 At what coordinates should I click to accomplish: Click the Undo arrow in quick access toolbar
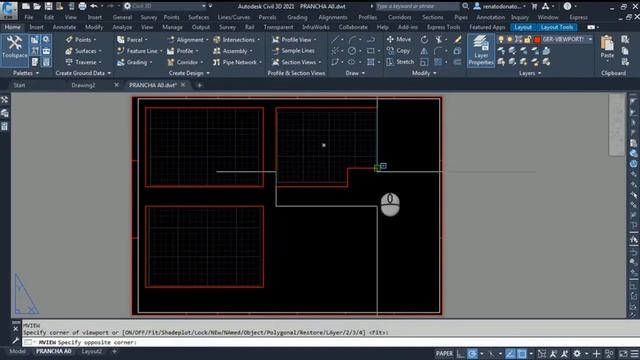(93, 6)
